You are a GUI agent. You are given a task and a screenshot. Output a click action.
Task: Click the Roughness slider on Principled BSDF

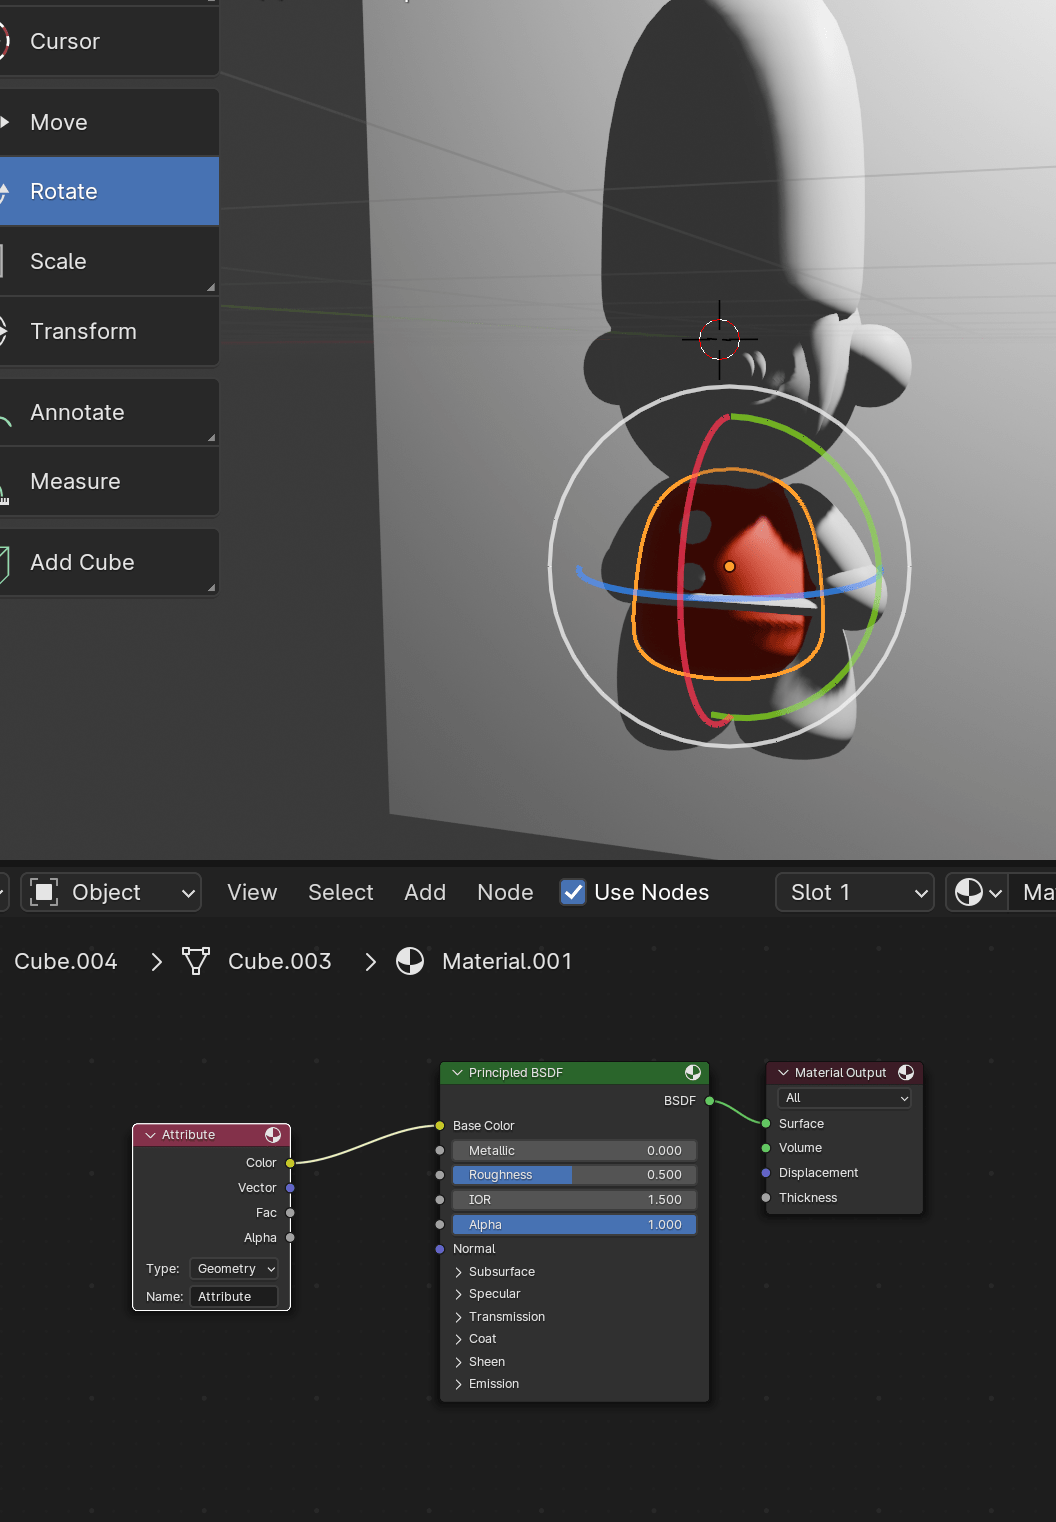point(573,1174)
